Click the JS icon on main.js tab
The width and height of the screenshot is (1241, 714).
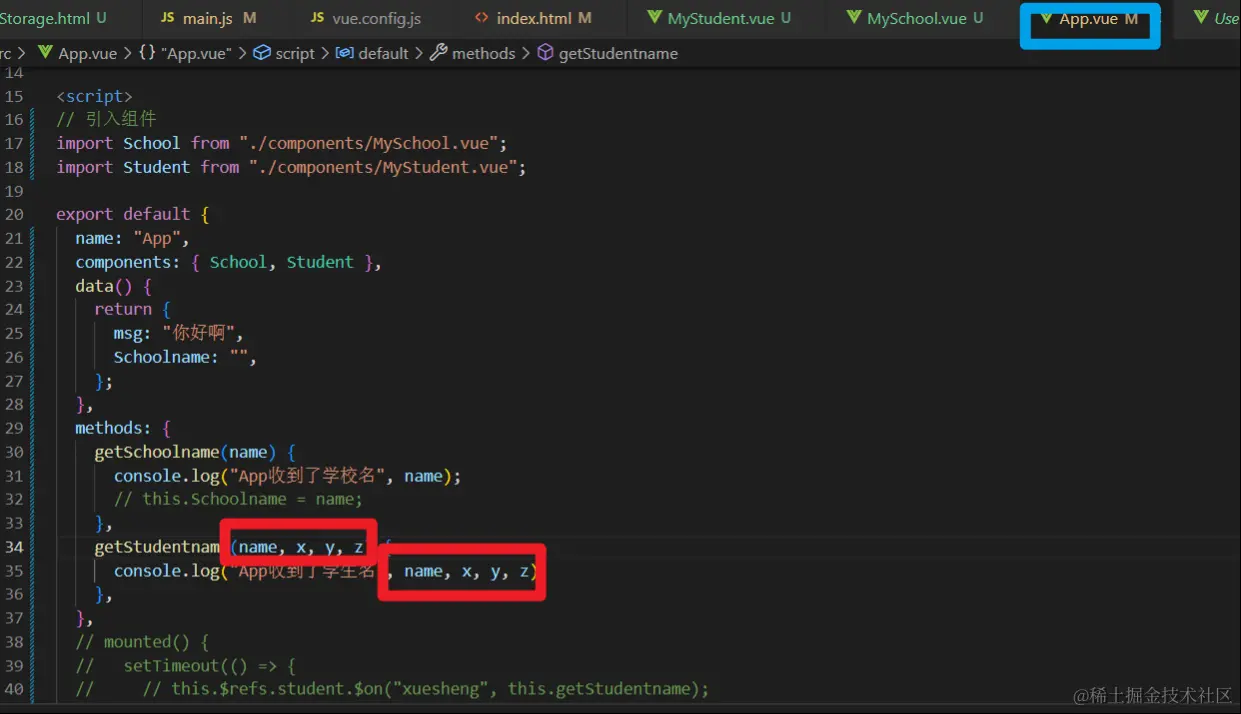167,18
